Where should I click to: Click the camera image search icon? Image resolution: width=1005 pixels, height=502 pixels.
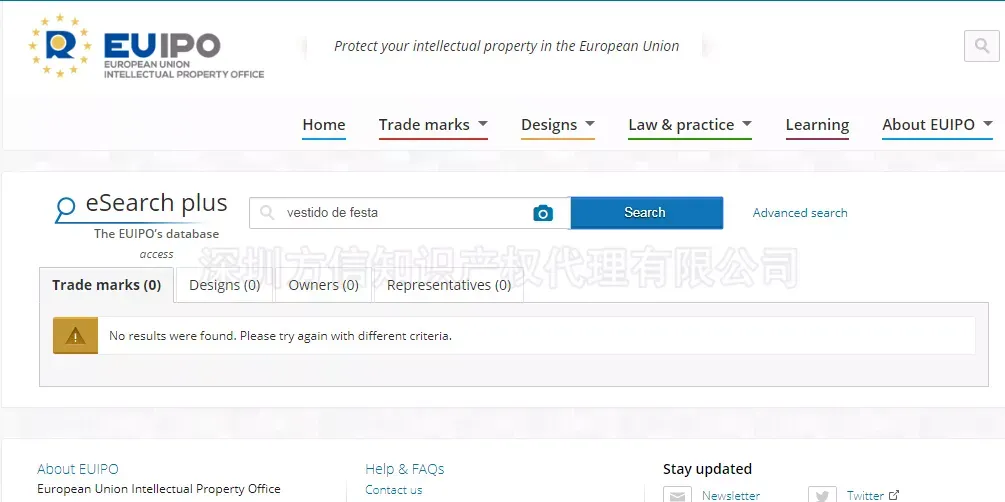(543, 213)
